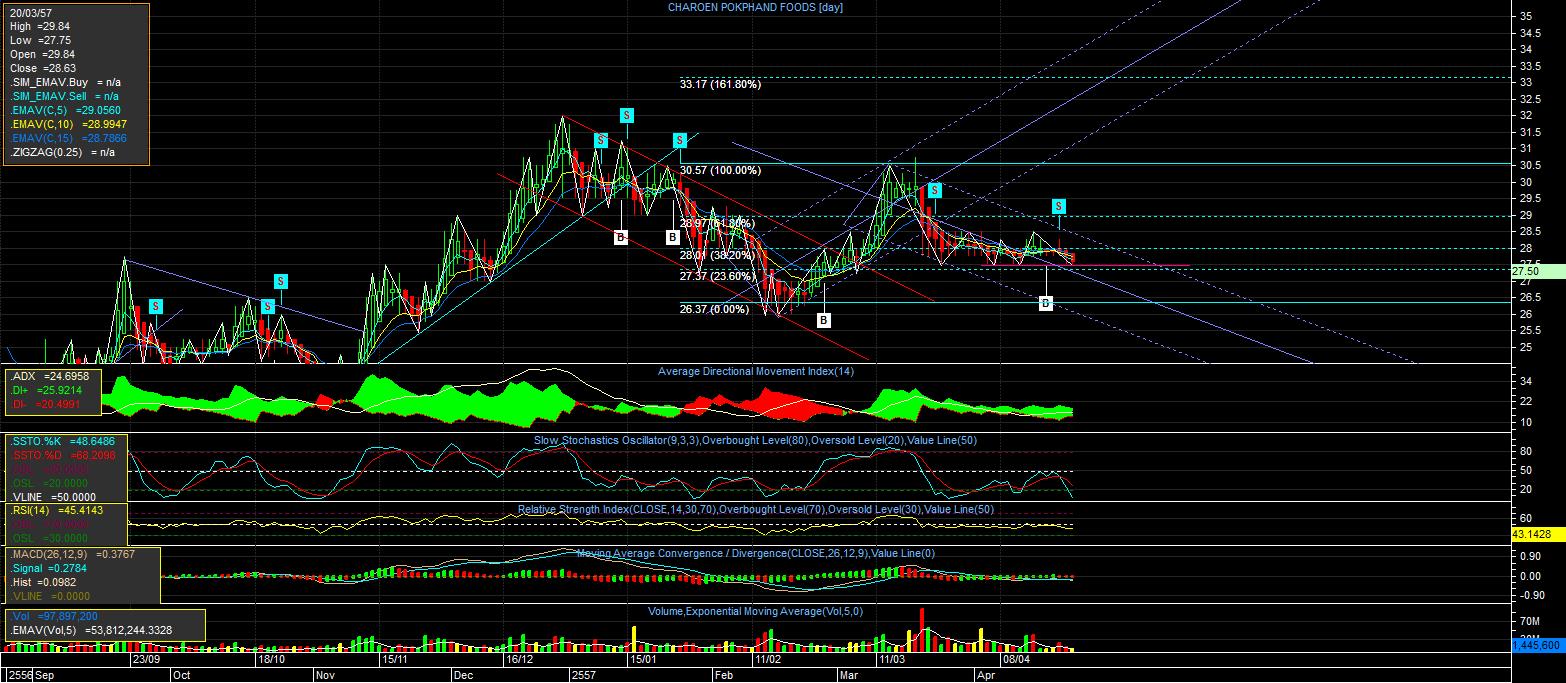Click the S marker at the 30.57 March peak

(x=934, y=189)
